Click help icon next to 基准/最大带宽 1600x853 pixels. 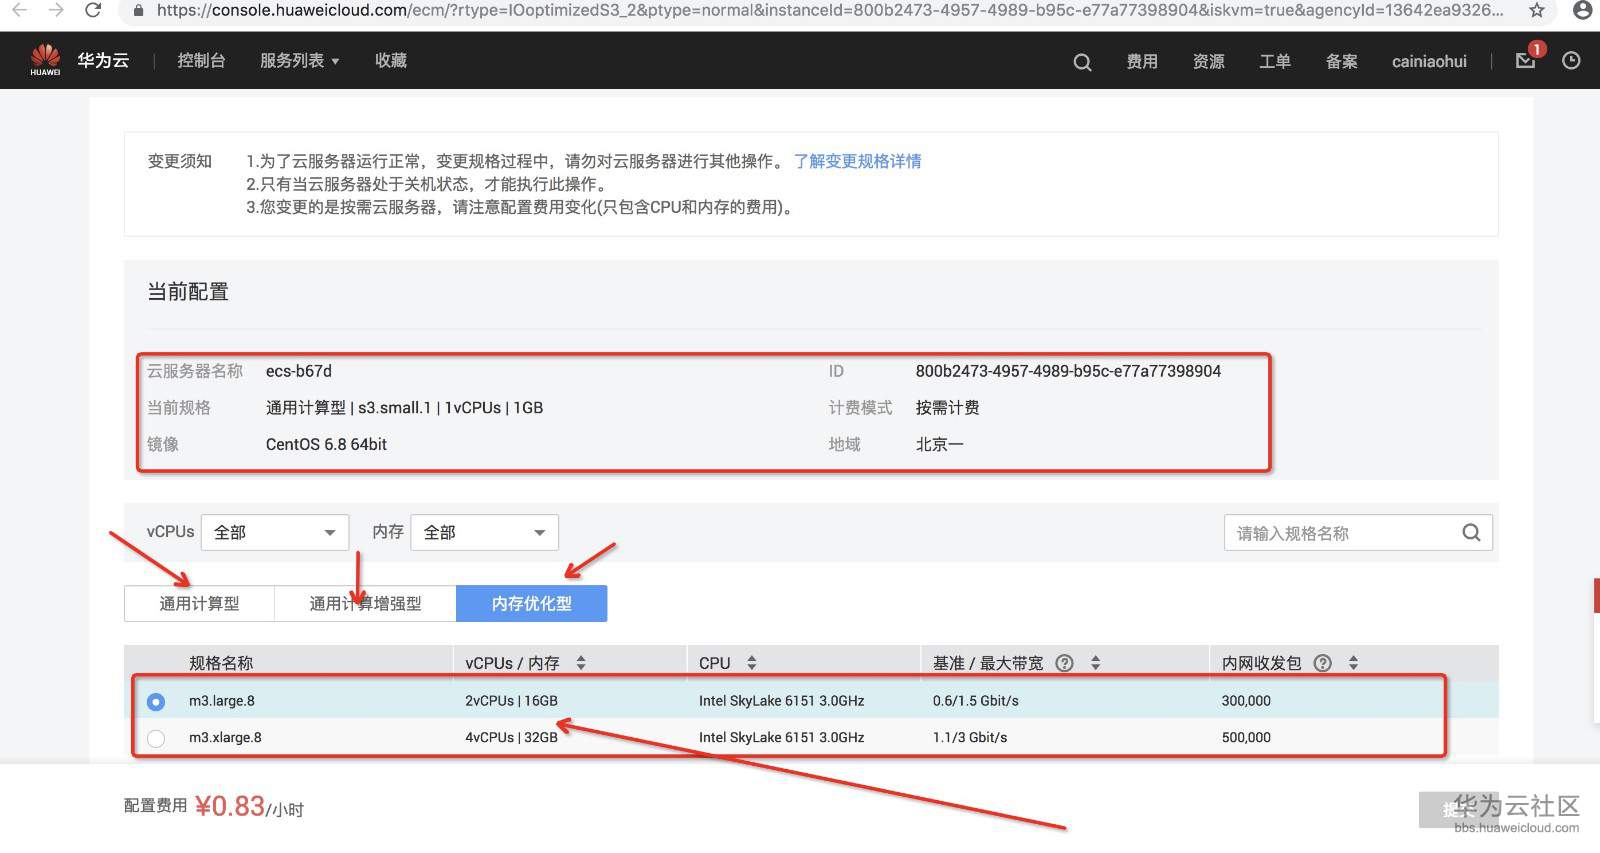(x=1064, y=663)
